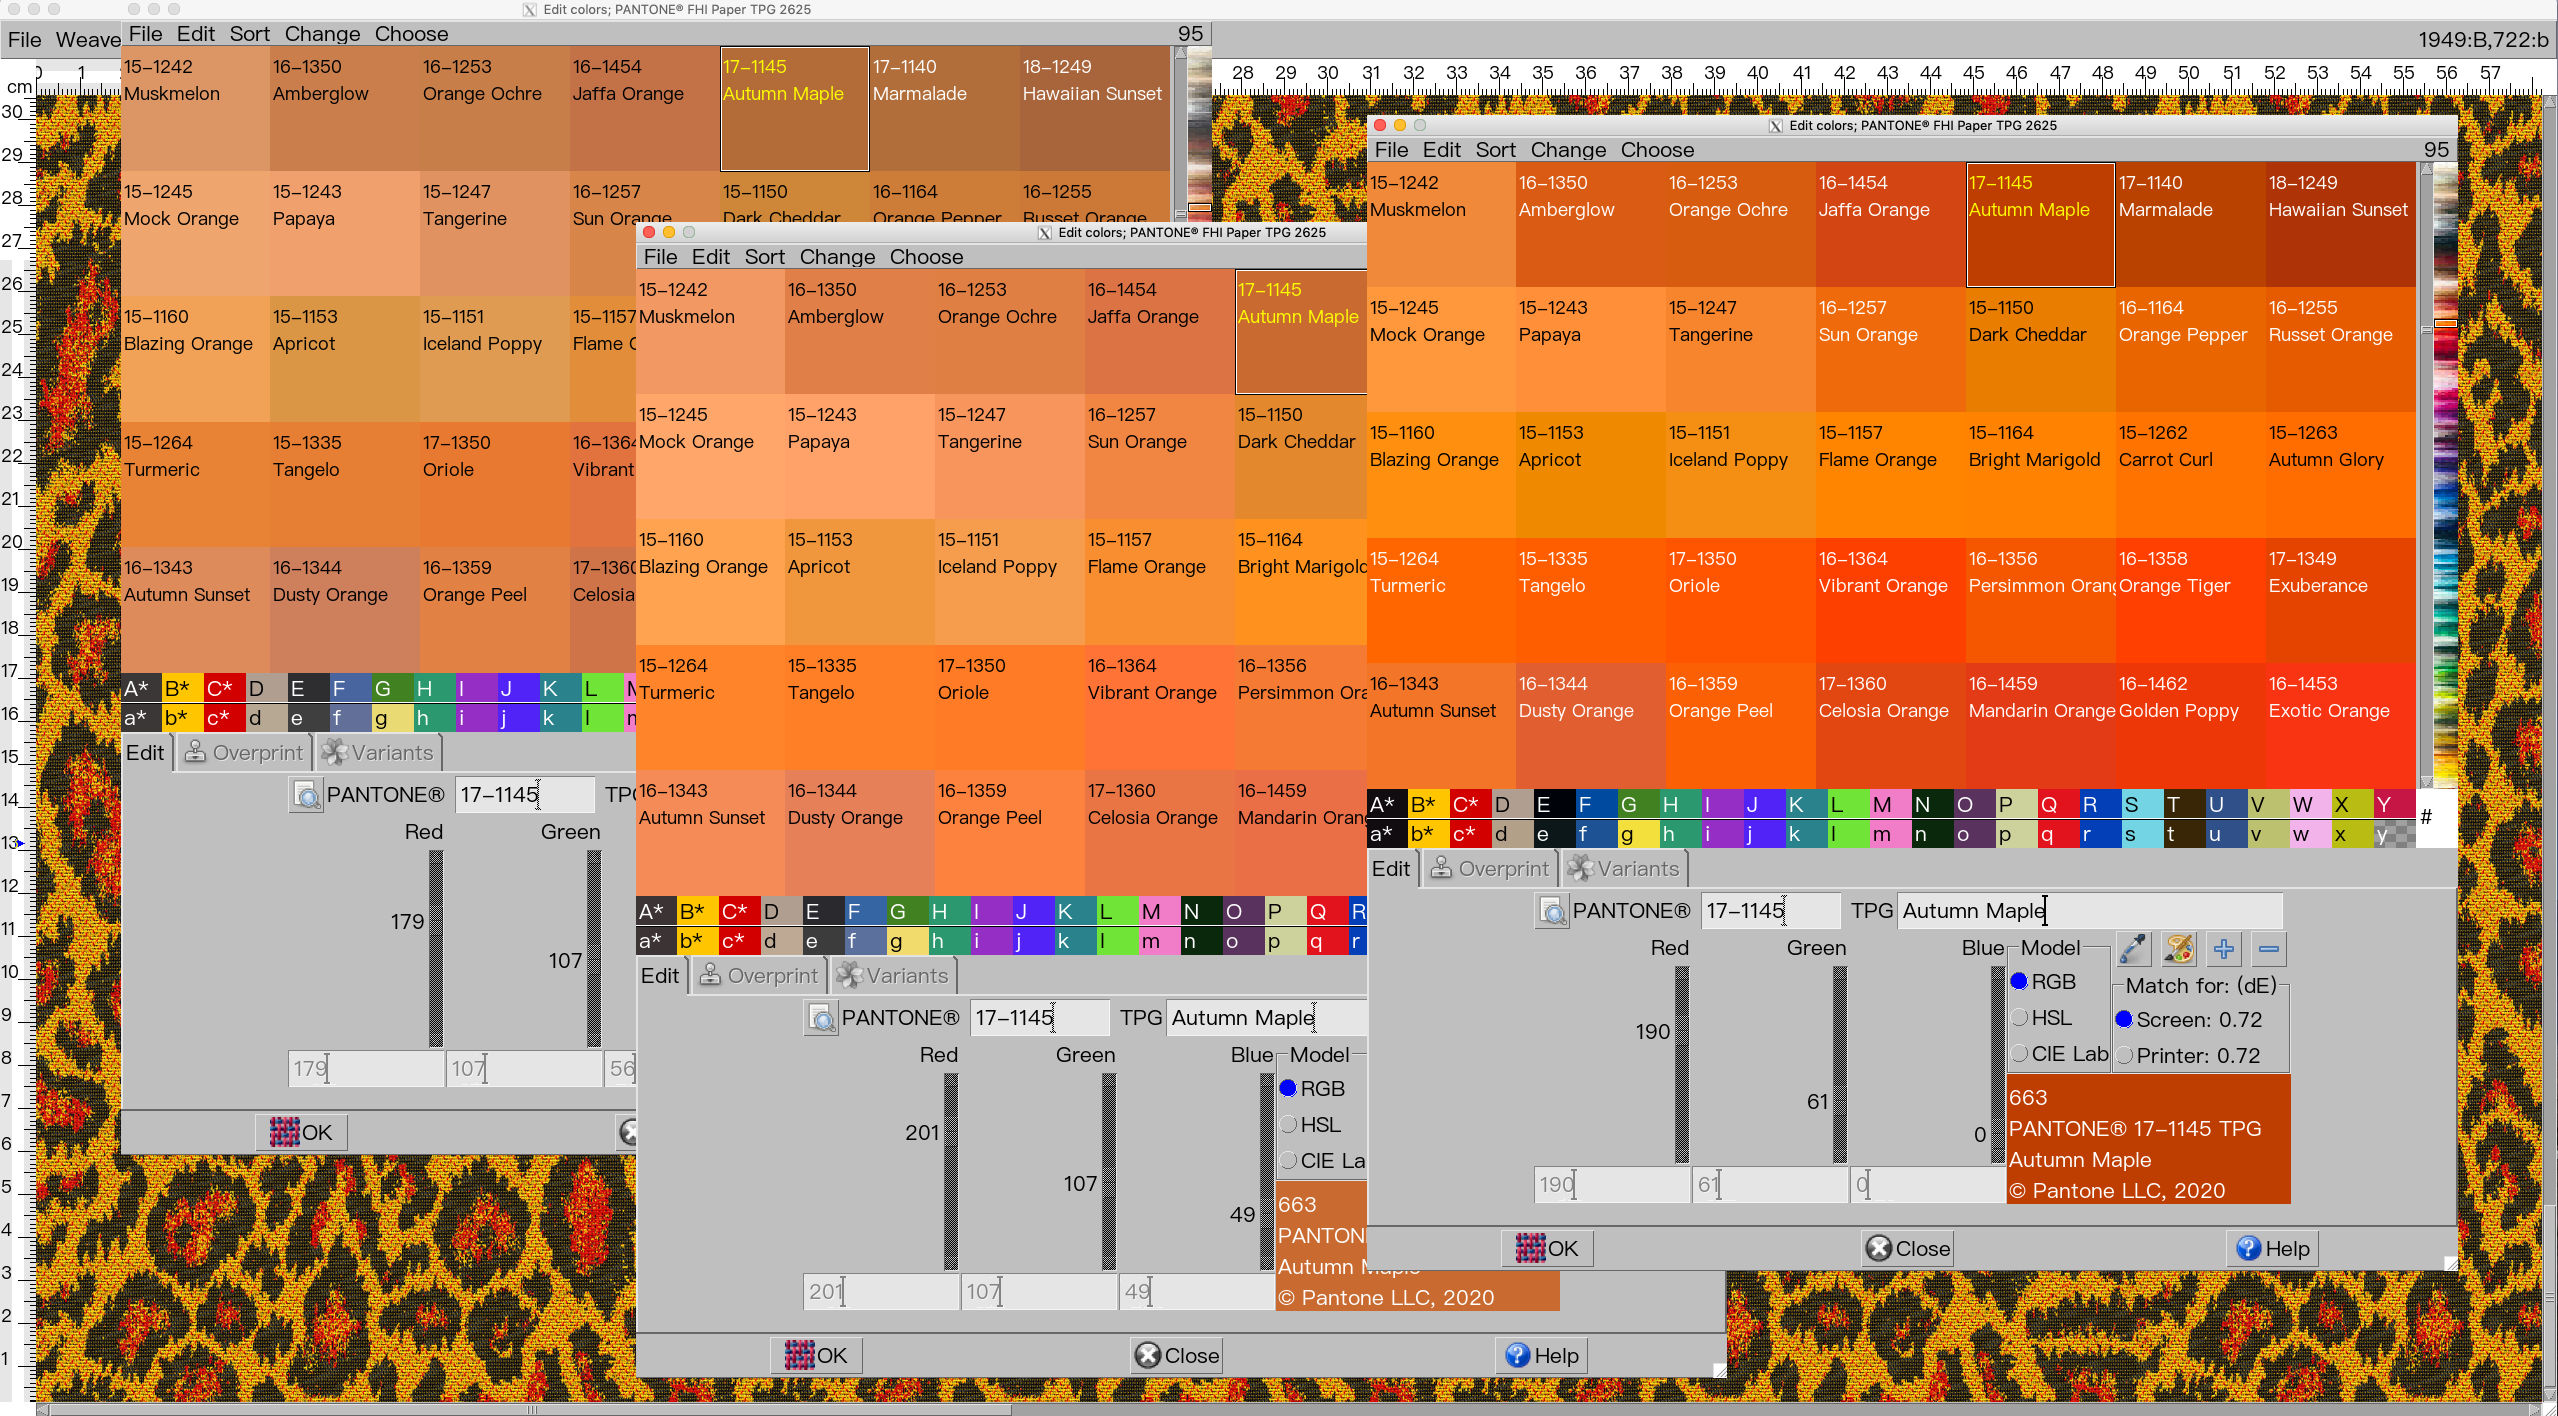Image resolution: width=2558 pixels, height=1416 pixels.
Task: Open Variants tab in middle window
Action: click(x=893, y=976)
